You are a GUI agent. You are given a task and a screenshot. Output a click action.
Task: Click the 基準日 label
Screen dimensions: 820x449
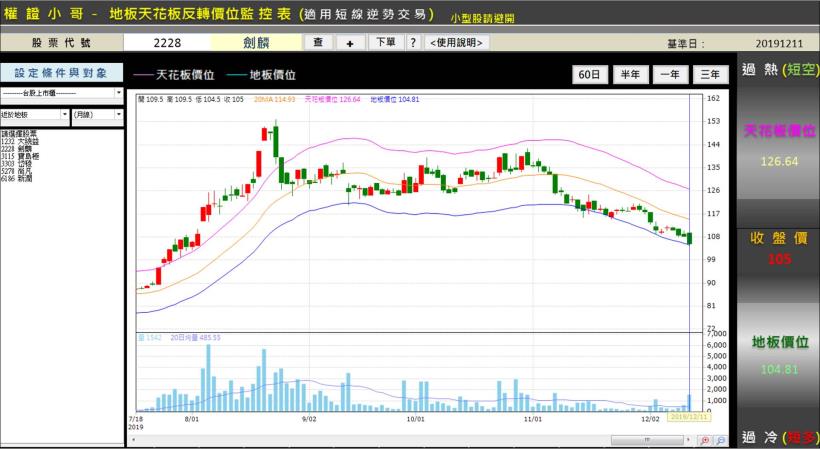click(686, 44)
